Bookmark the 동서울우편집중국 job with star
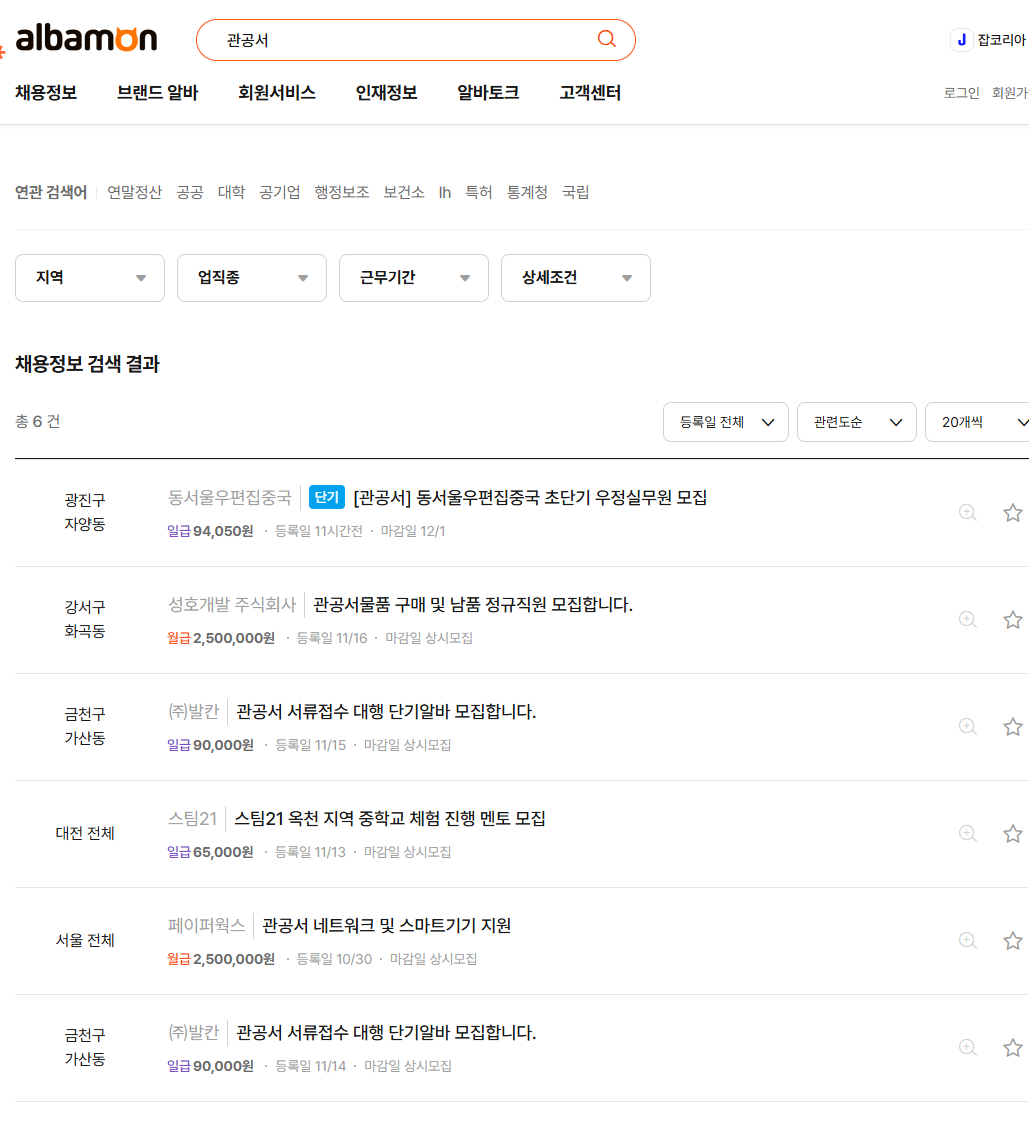The height and width of the screenshot is (1125, 1029). point(1012,512)
